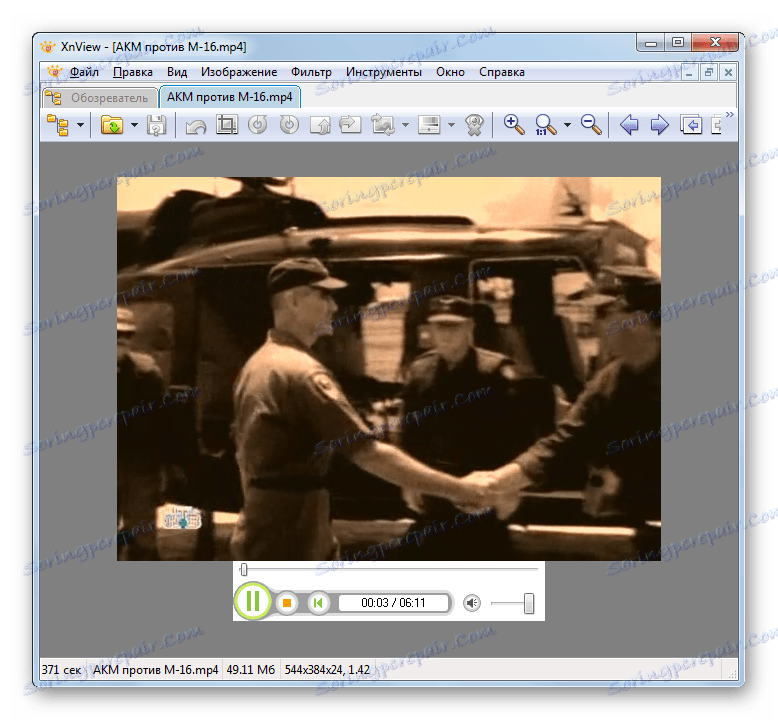Screen dimensions: 778x720
Task: Click the video seek bar handle
Action: tap(244, 570)
